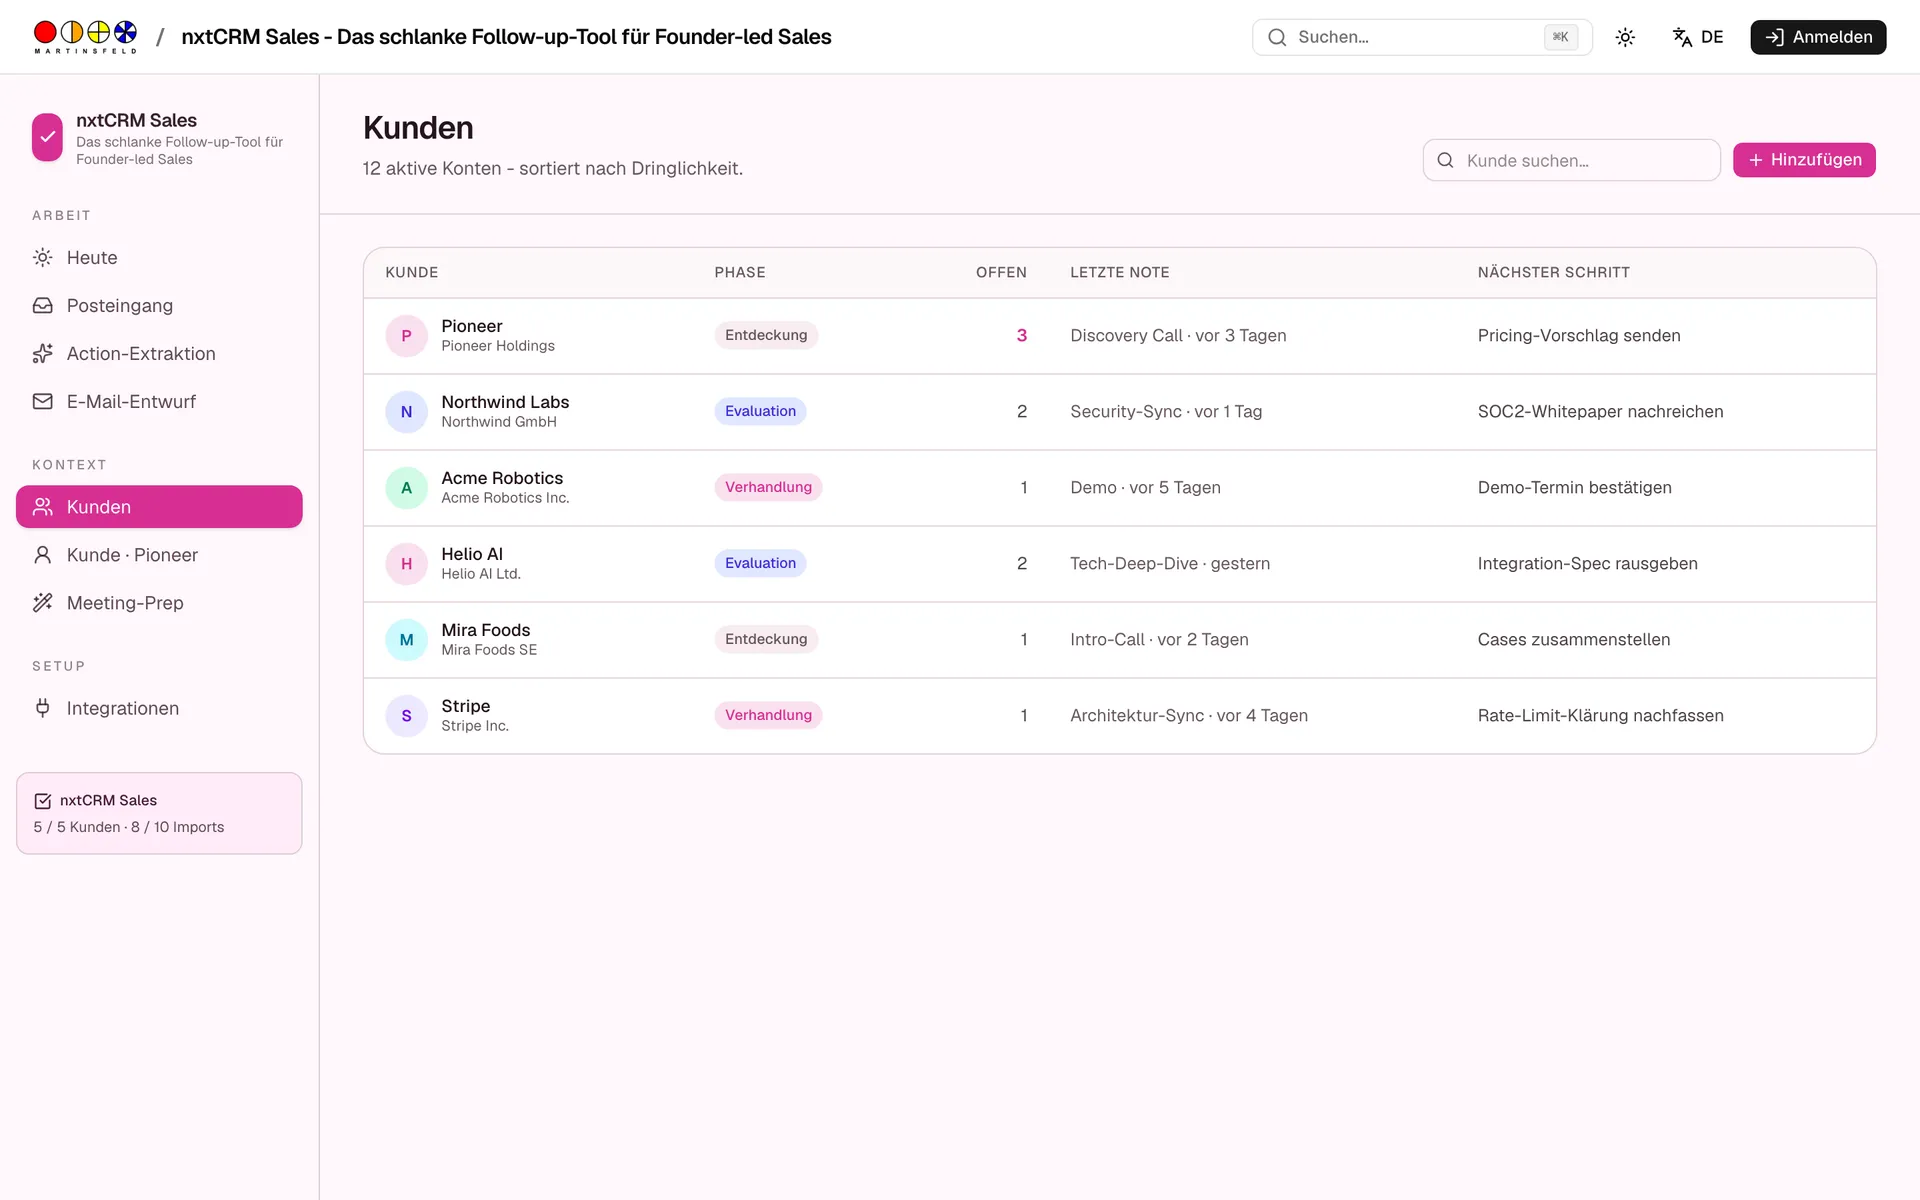1920x1200 pixels.
Task: Open the Pioneer customer name
Action: pos(472,326)
